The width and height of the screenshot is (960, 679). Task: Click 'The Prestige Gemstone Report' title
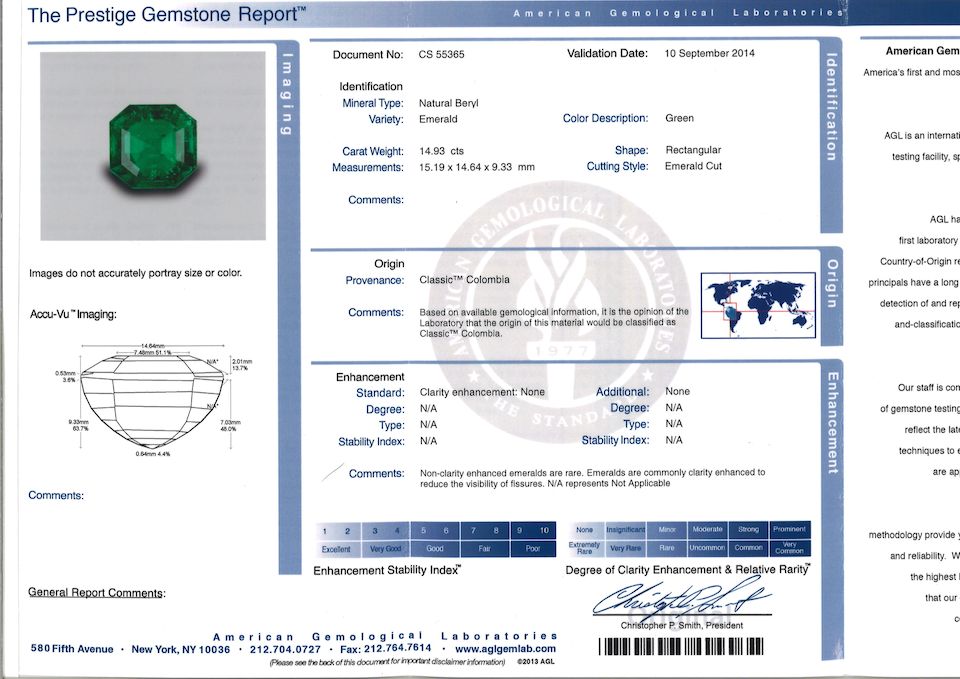tap(167, 15)
